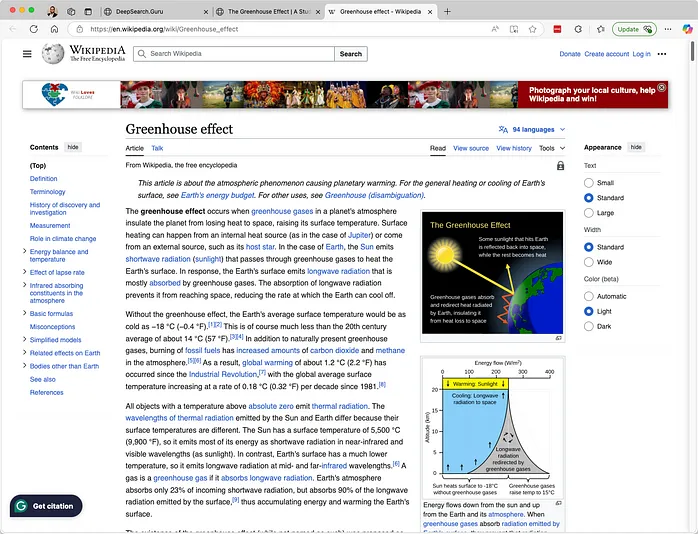Select the Large text size option
The image size is (698, 534).
[x=589, y=213]
